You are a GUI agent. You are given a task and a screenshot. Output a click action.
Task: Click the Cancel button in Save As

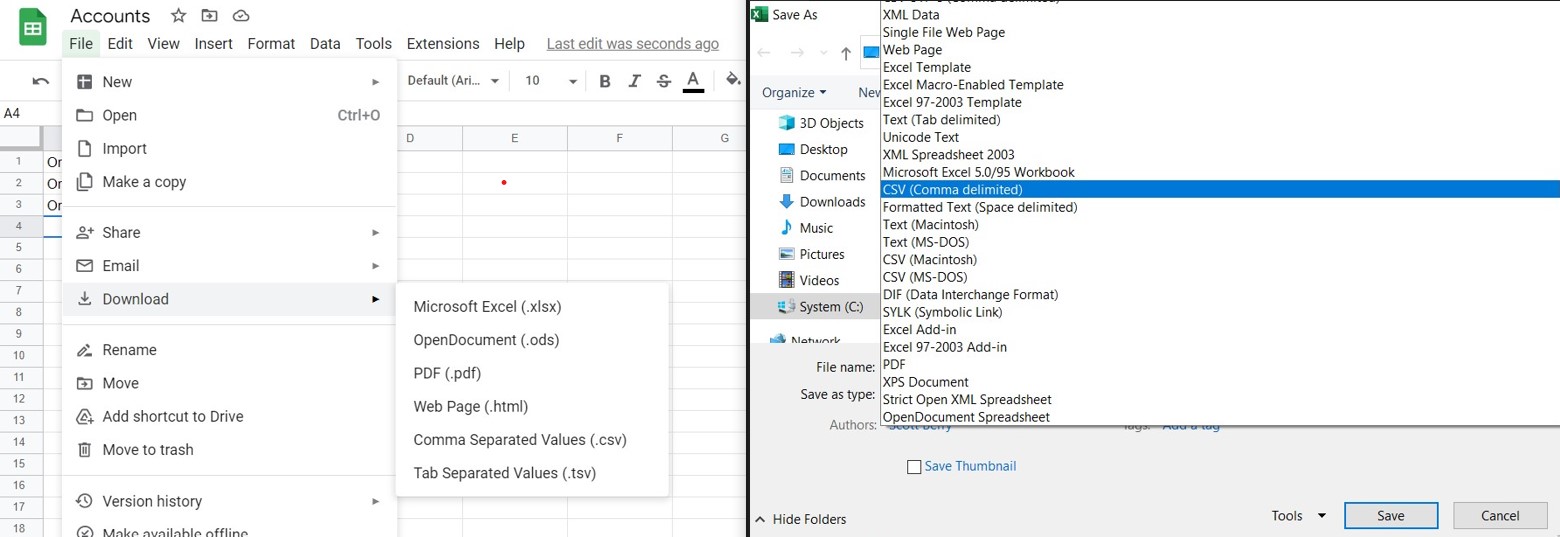[1500, 516]
